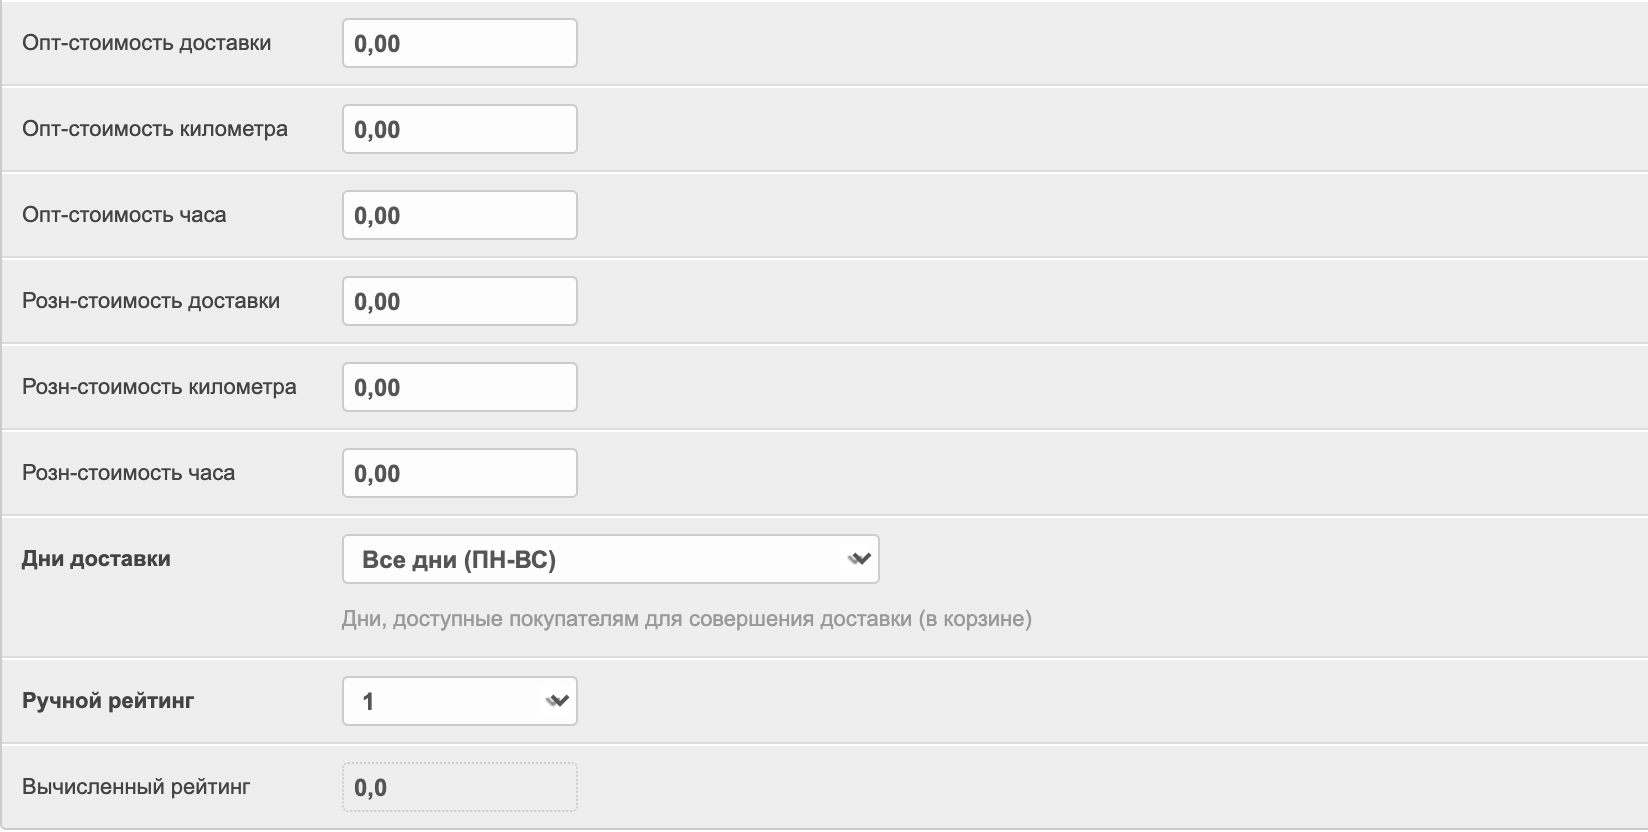Click the Дни доставки bold label
Screen dimensions: 1648x832
click(96, 559)
